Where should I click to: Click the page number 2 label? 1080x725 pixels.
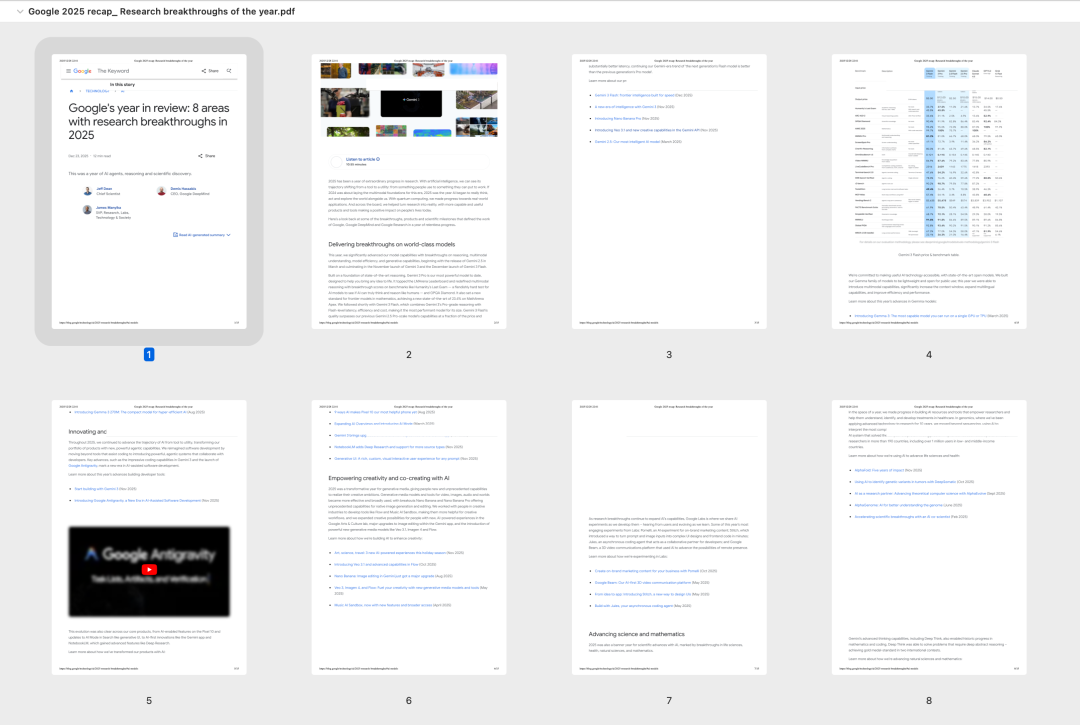(x=409, y=355)
